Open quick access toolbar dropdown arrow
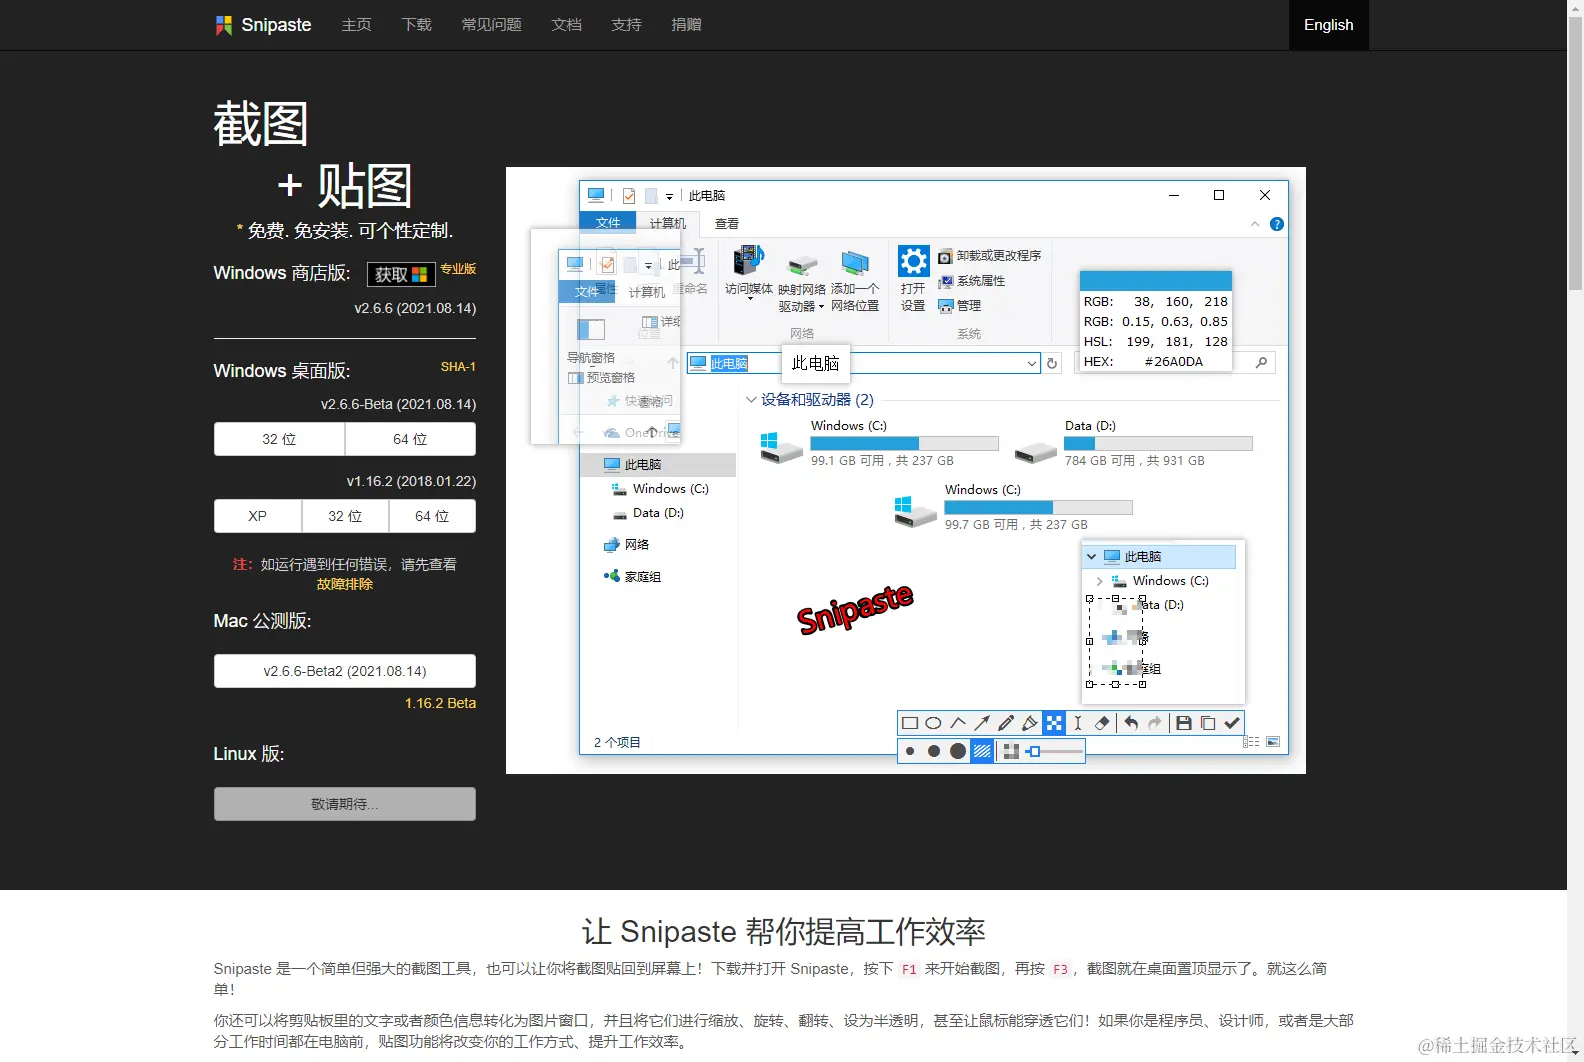The height and width of the screenshot is (1062, 1584). tap(669, 197)
